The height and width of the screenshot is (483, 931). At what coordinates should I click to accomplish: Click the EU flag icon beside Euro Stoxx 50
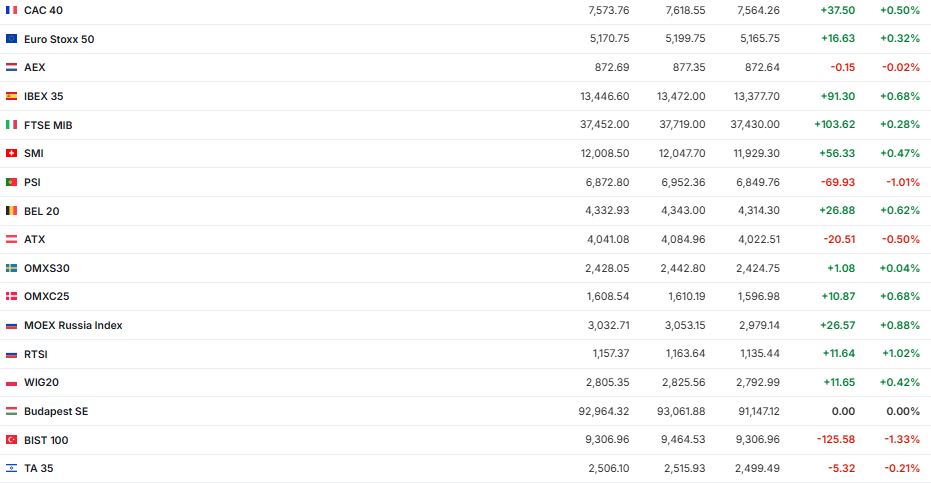[11, 39]
